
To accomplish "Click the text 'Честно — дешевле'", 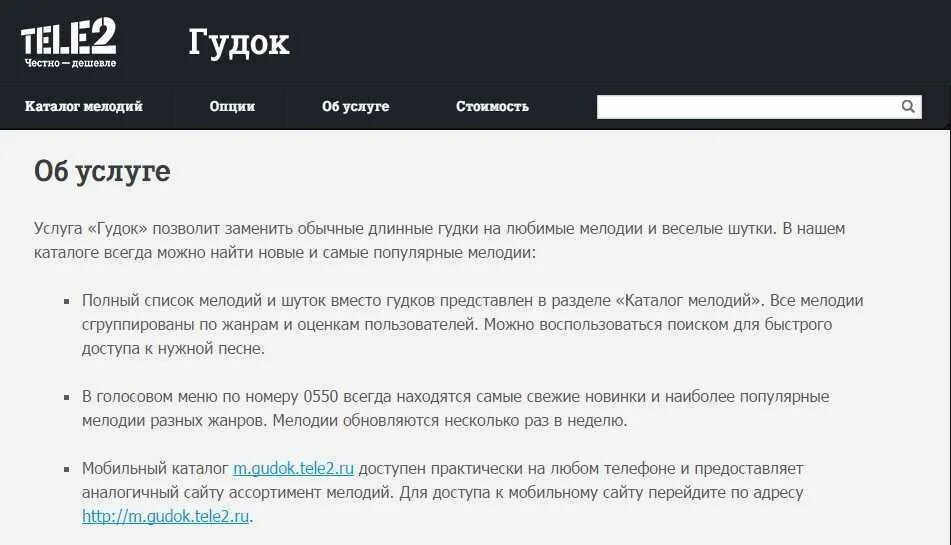I will coord(70,63).
